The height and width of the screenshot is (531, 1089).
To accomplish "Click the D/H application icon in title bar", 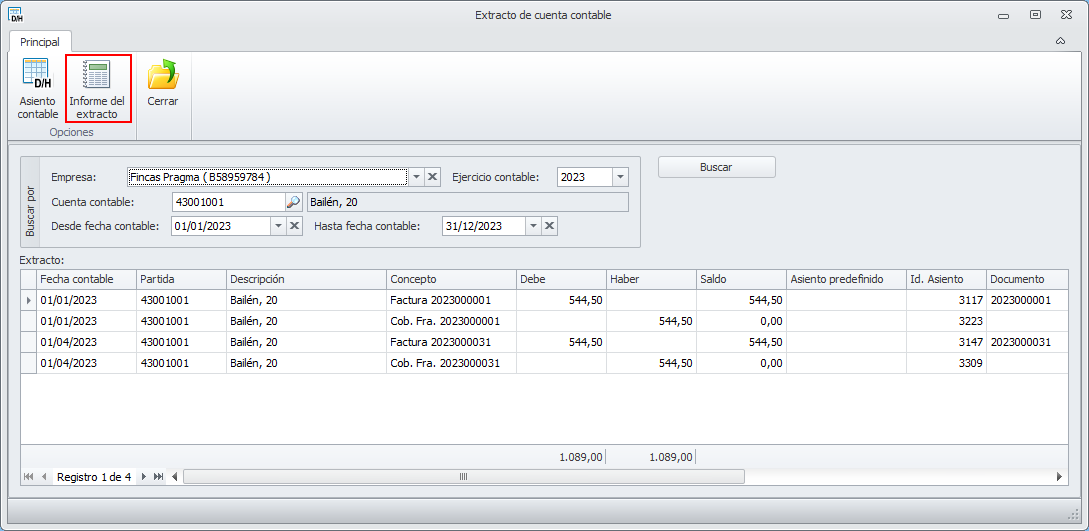I will (x=15, y=15).
